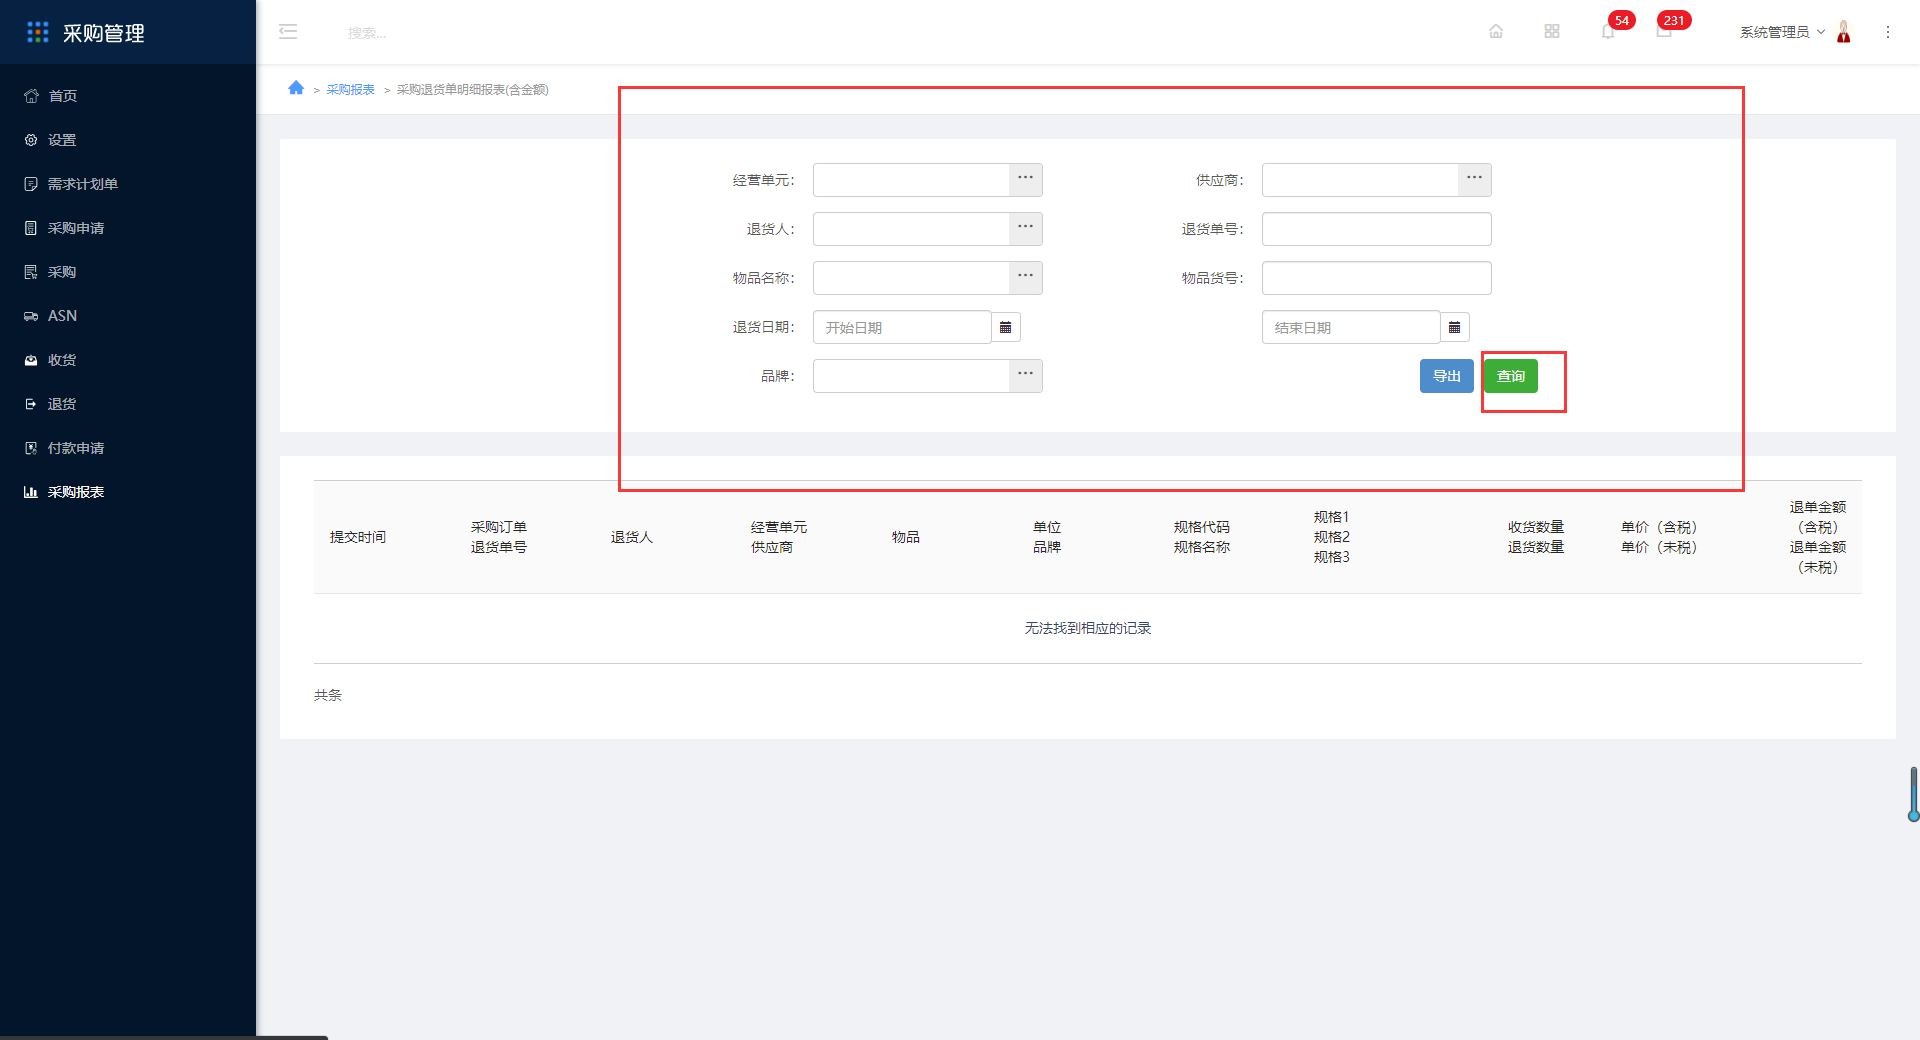Open the vertical three-dot more menu

pyautogui.click(x=1888, y=32)
